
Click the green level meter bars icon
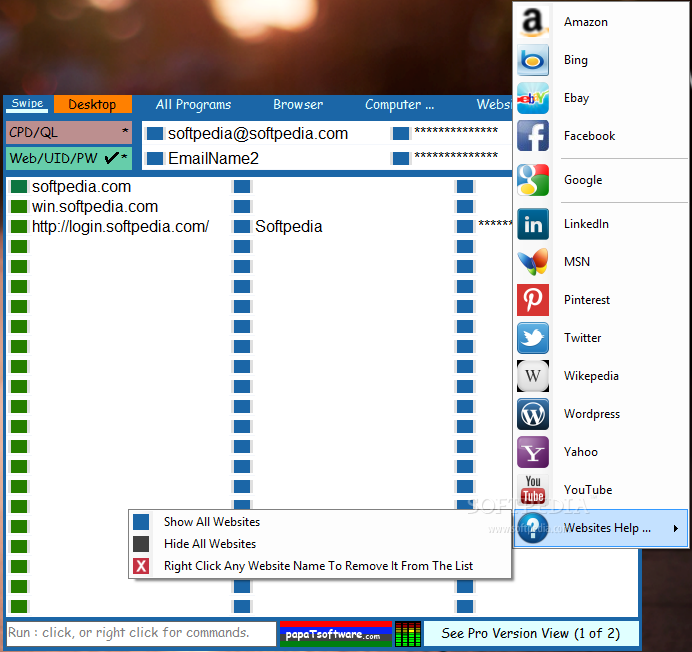407,634
